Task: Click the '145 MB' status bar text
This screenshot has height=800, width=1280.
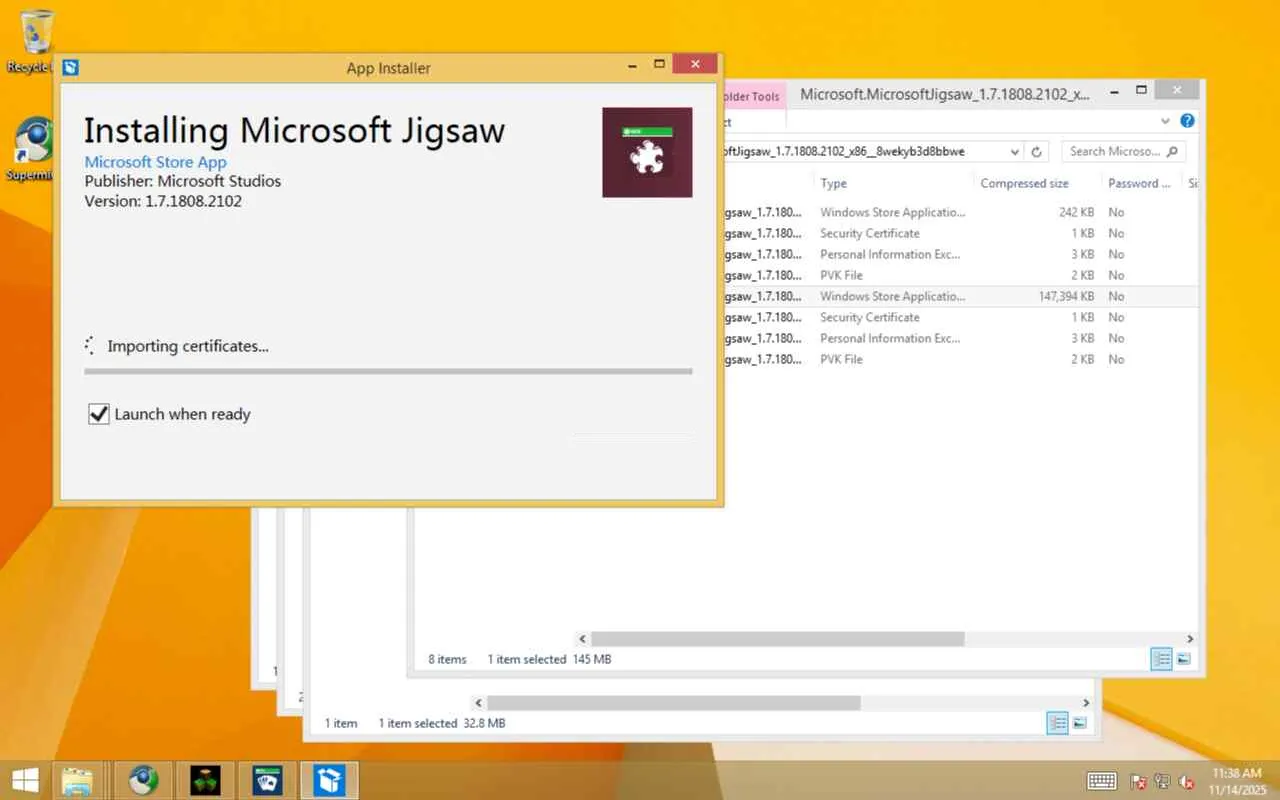Action: tap(591, 659)
